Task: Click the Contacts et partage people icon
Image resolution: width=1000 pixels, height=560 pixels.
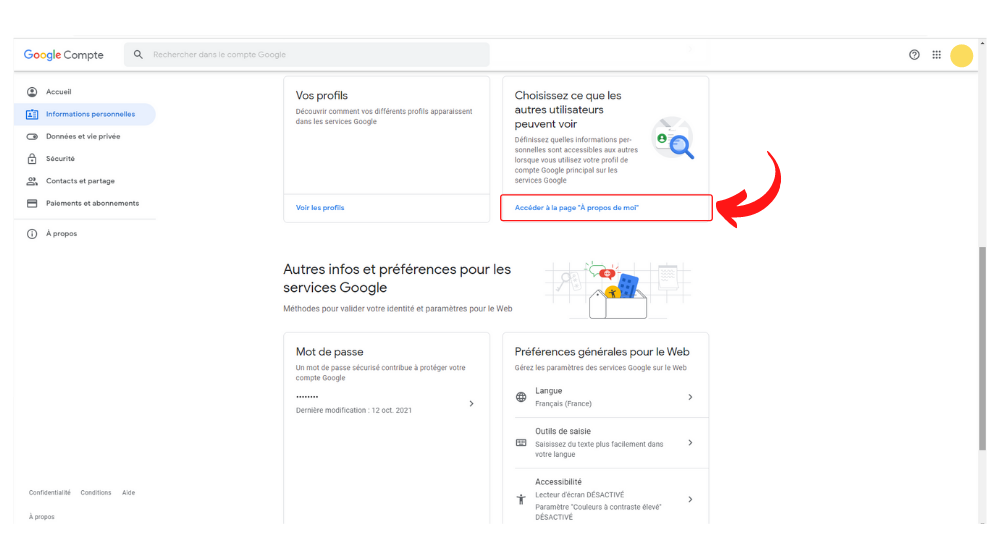Action: coord(32,181)
